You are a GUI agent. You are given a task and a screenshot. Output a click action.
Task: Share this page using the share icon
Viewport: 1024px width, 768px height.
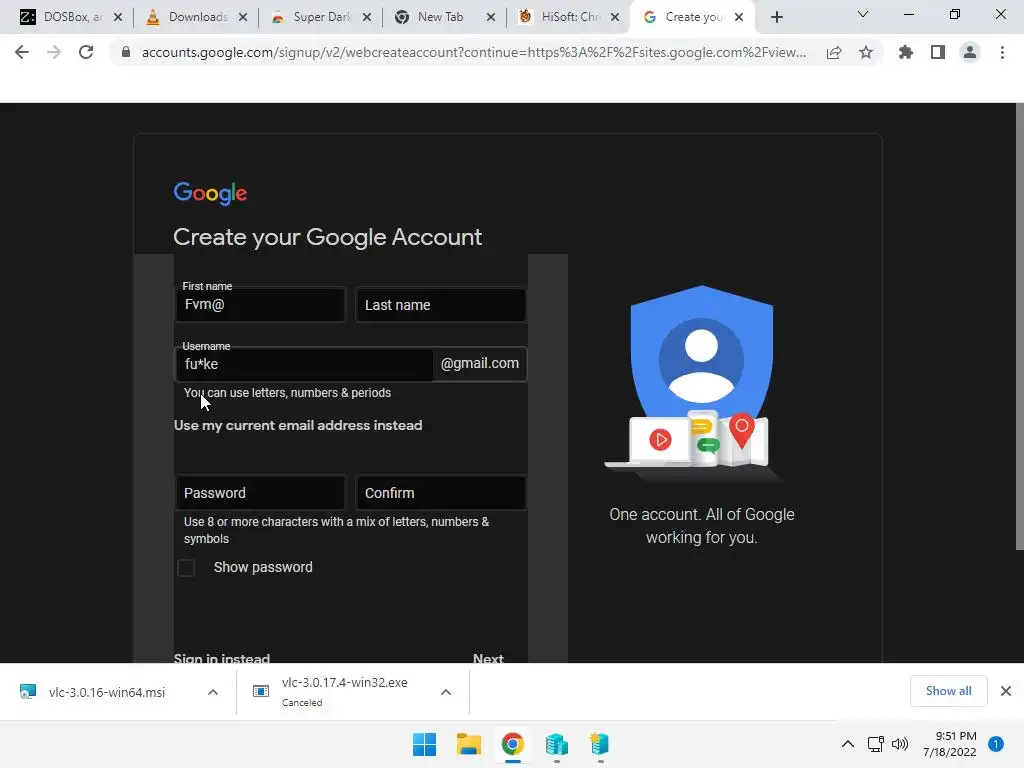click(x=834, y=52)
